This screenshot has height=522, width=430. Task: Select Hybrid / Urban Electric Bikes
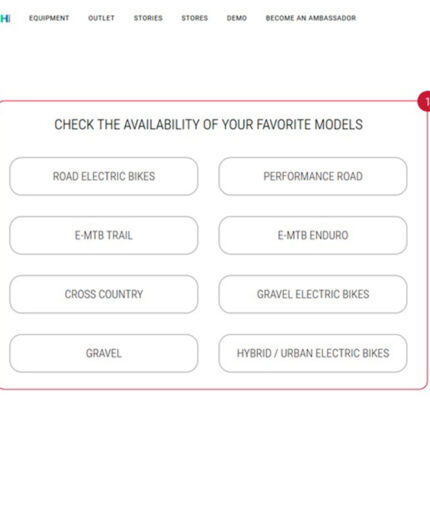click(x=313, y=353)
